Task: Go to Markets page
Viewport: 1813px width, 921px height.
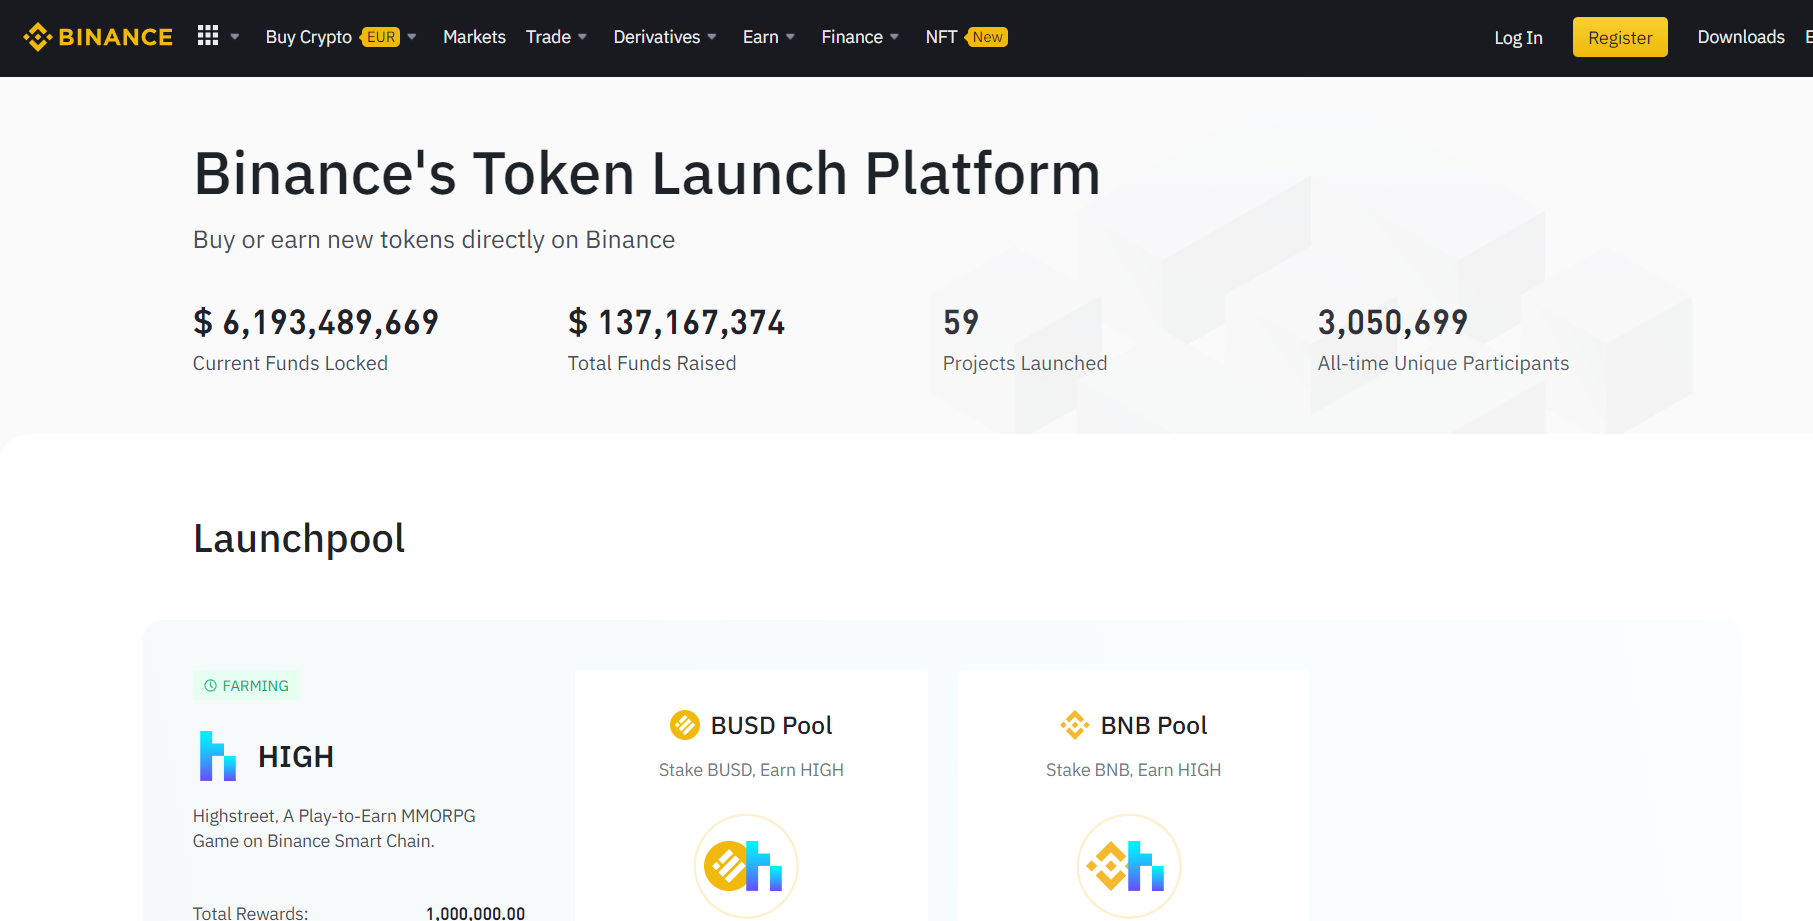Action: pos(474,37)
